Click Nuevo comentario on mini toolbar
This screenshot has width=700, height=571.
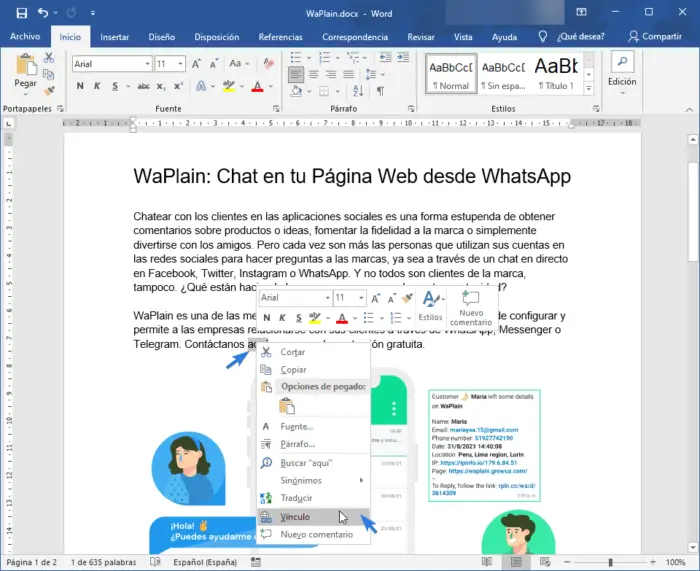coord(471,308)
